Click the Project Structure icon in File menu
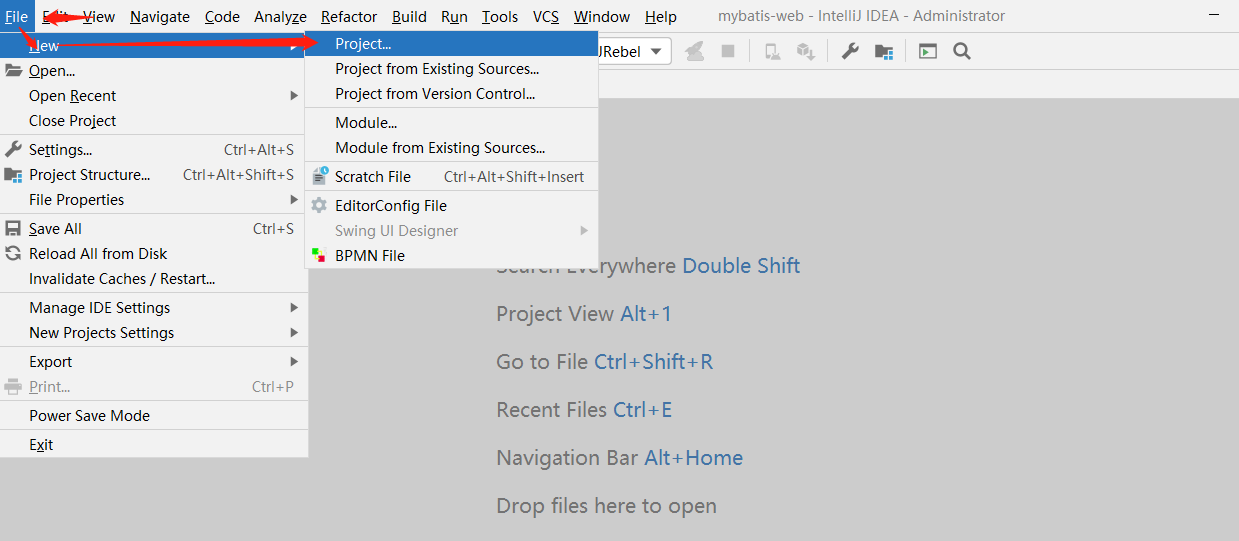Viewport: 1239px width, 541px height. pyautogui.click(x=13, y=174)
